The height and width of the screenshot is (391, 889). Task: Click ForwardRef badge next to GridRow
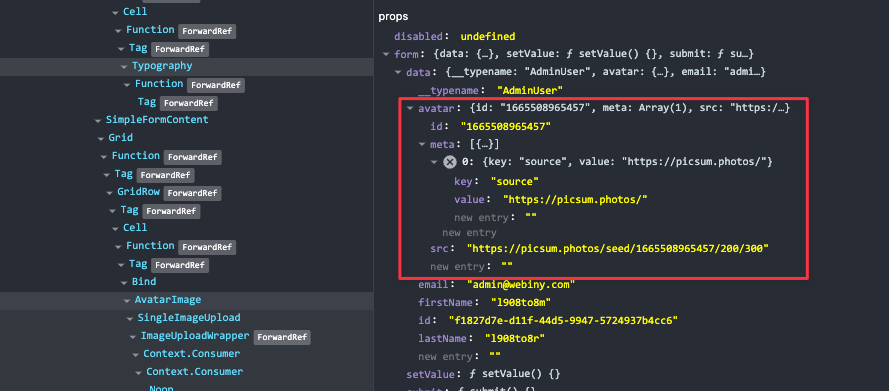pos(193,193)
